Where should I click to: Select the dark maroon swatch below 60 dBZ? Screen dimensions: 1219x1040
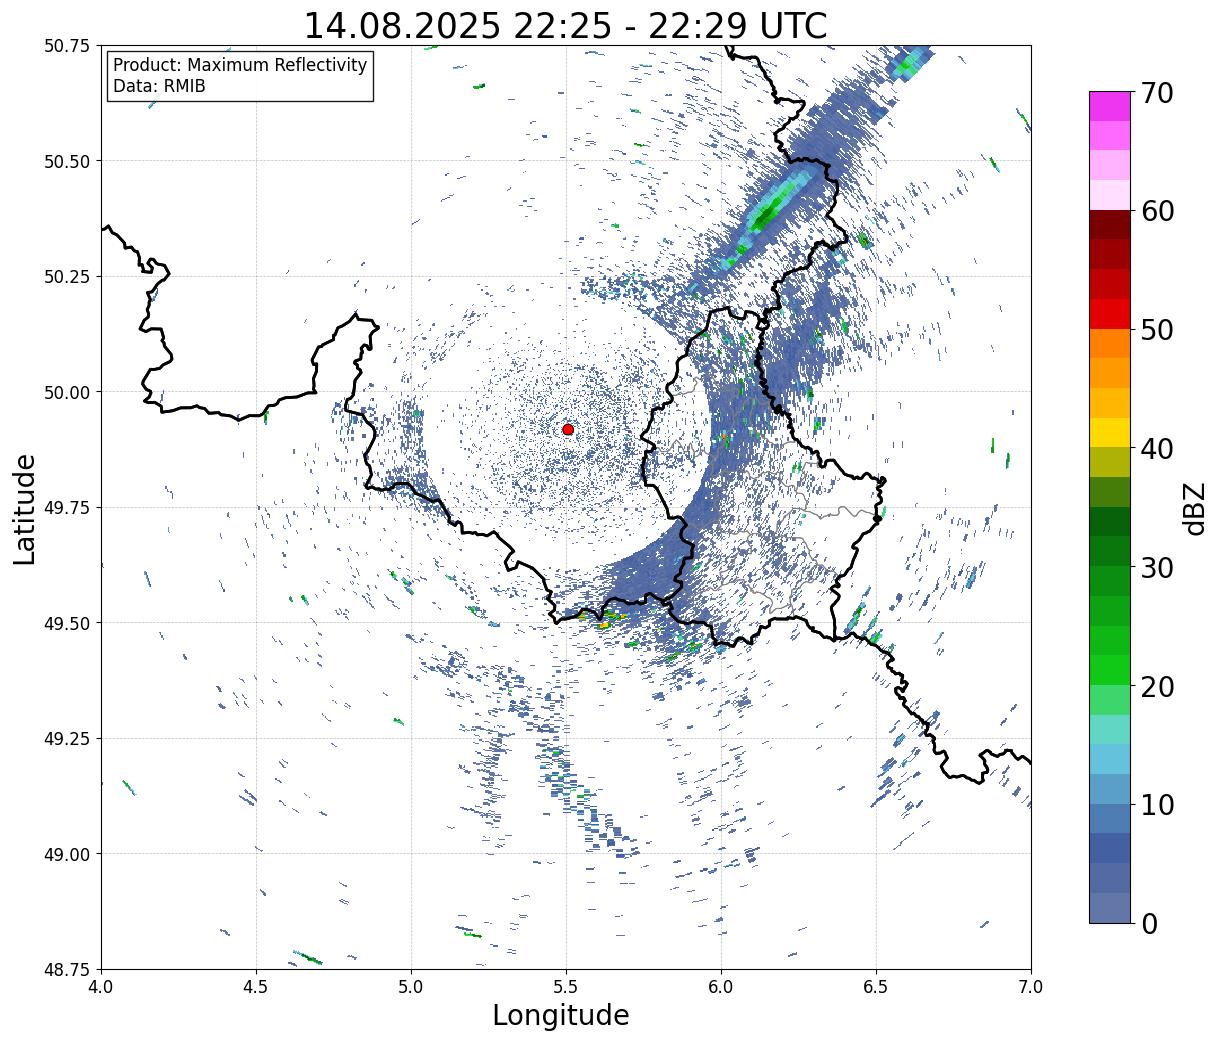[1110, 225]
